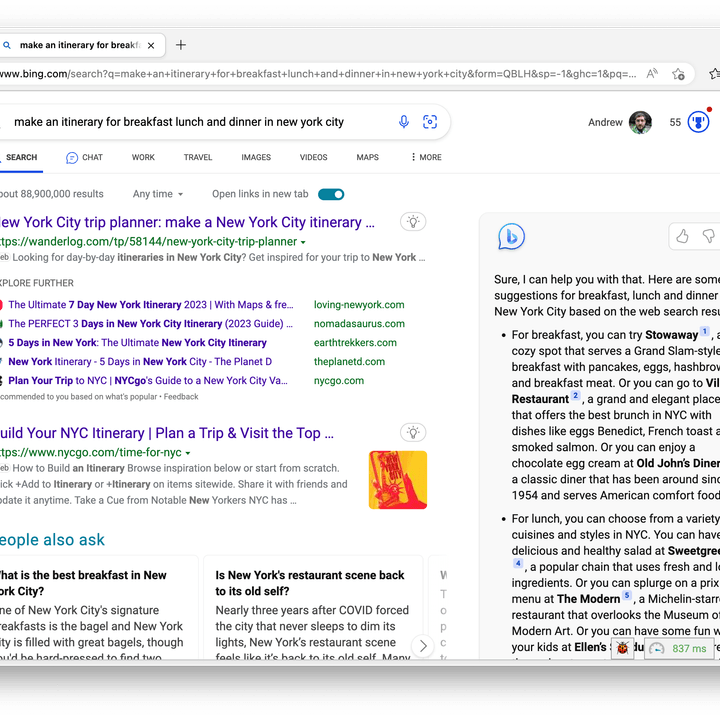Screen dimensions: 720x720
Task: Click the Bing chat logo in answer panel
Action: point(511,237)
